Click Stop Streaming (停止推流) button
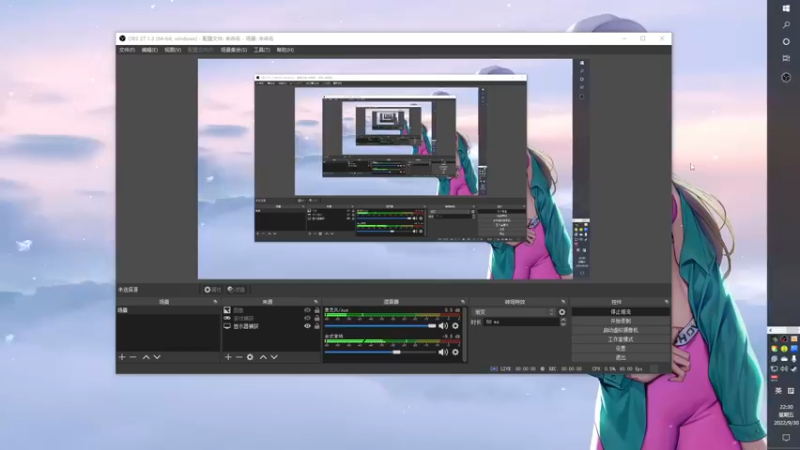Viewport: 800px width, 450px height. [620, 312]
